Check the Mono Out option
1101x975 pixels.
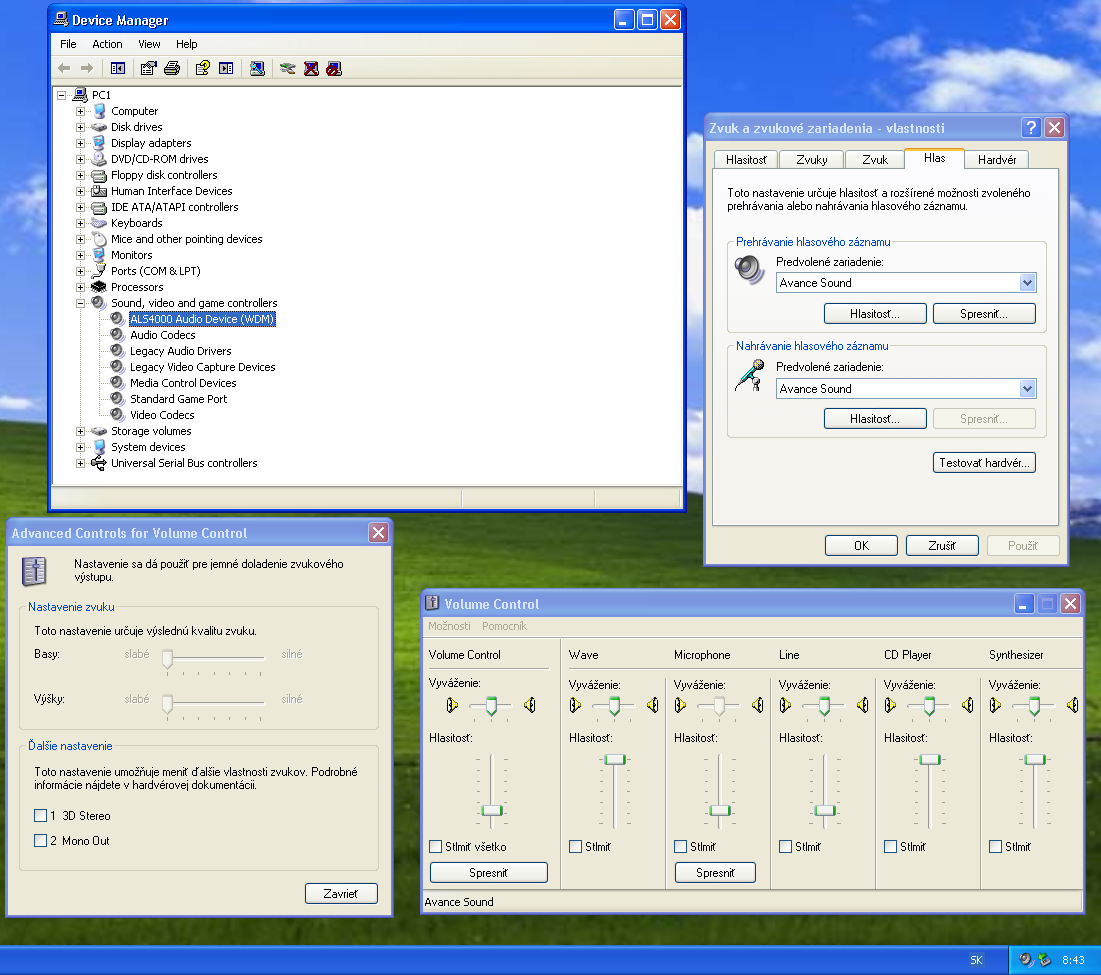41,841
